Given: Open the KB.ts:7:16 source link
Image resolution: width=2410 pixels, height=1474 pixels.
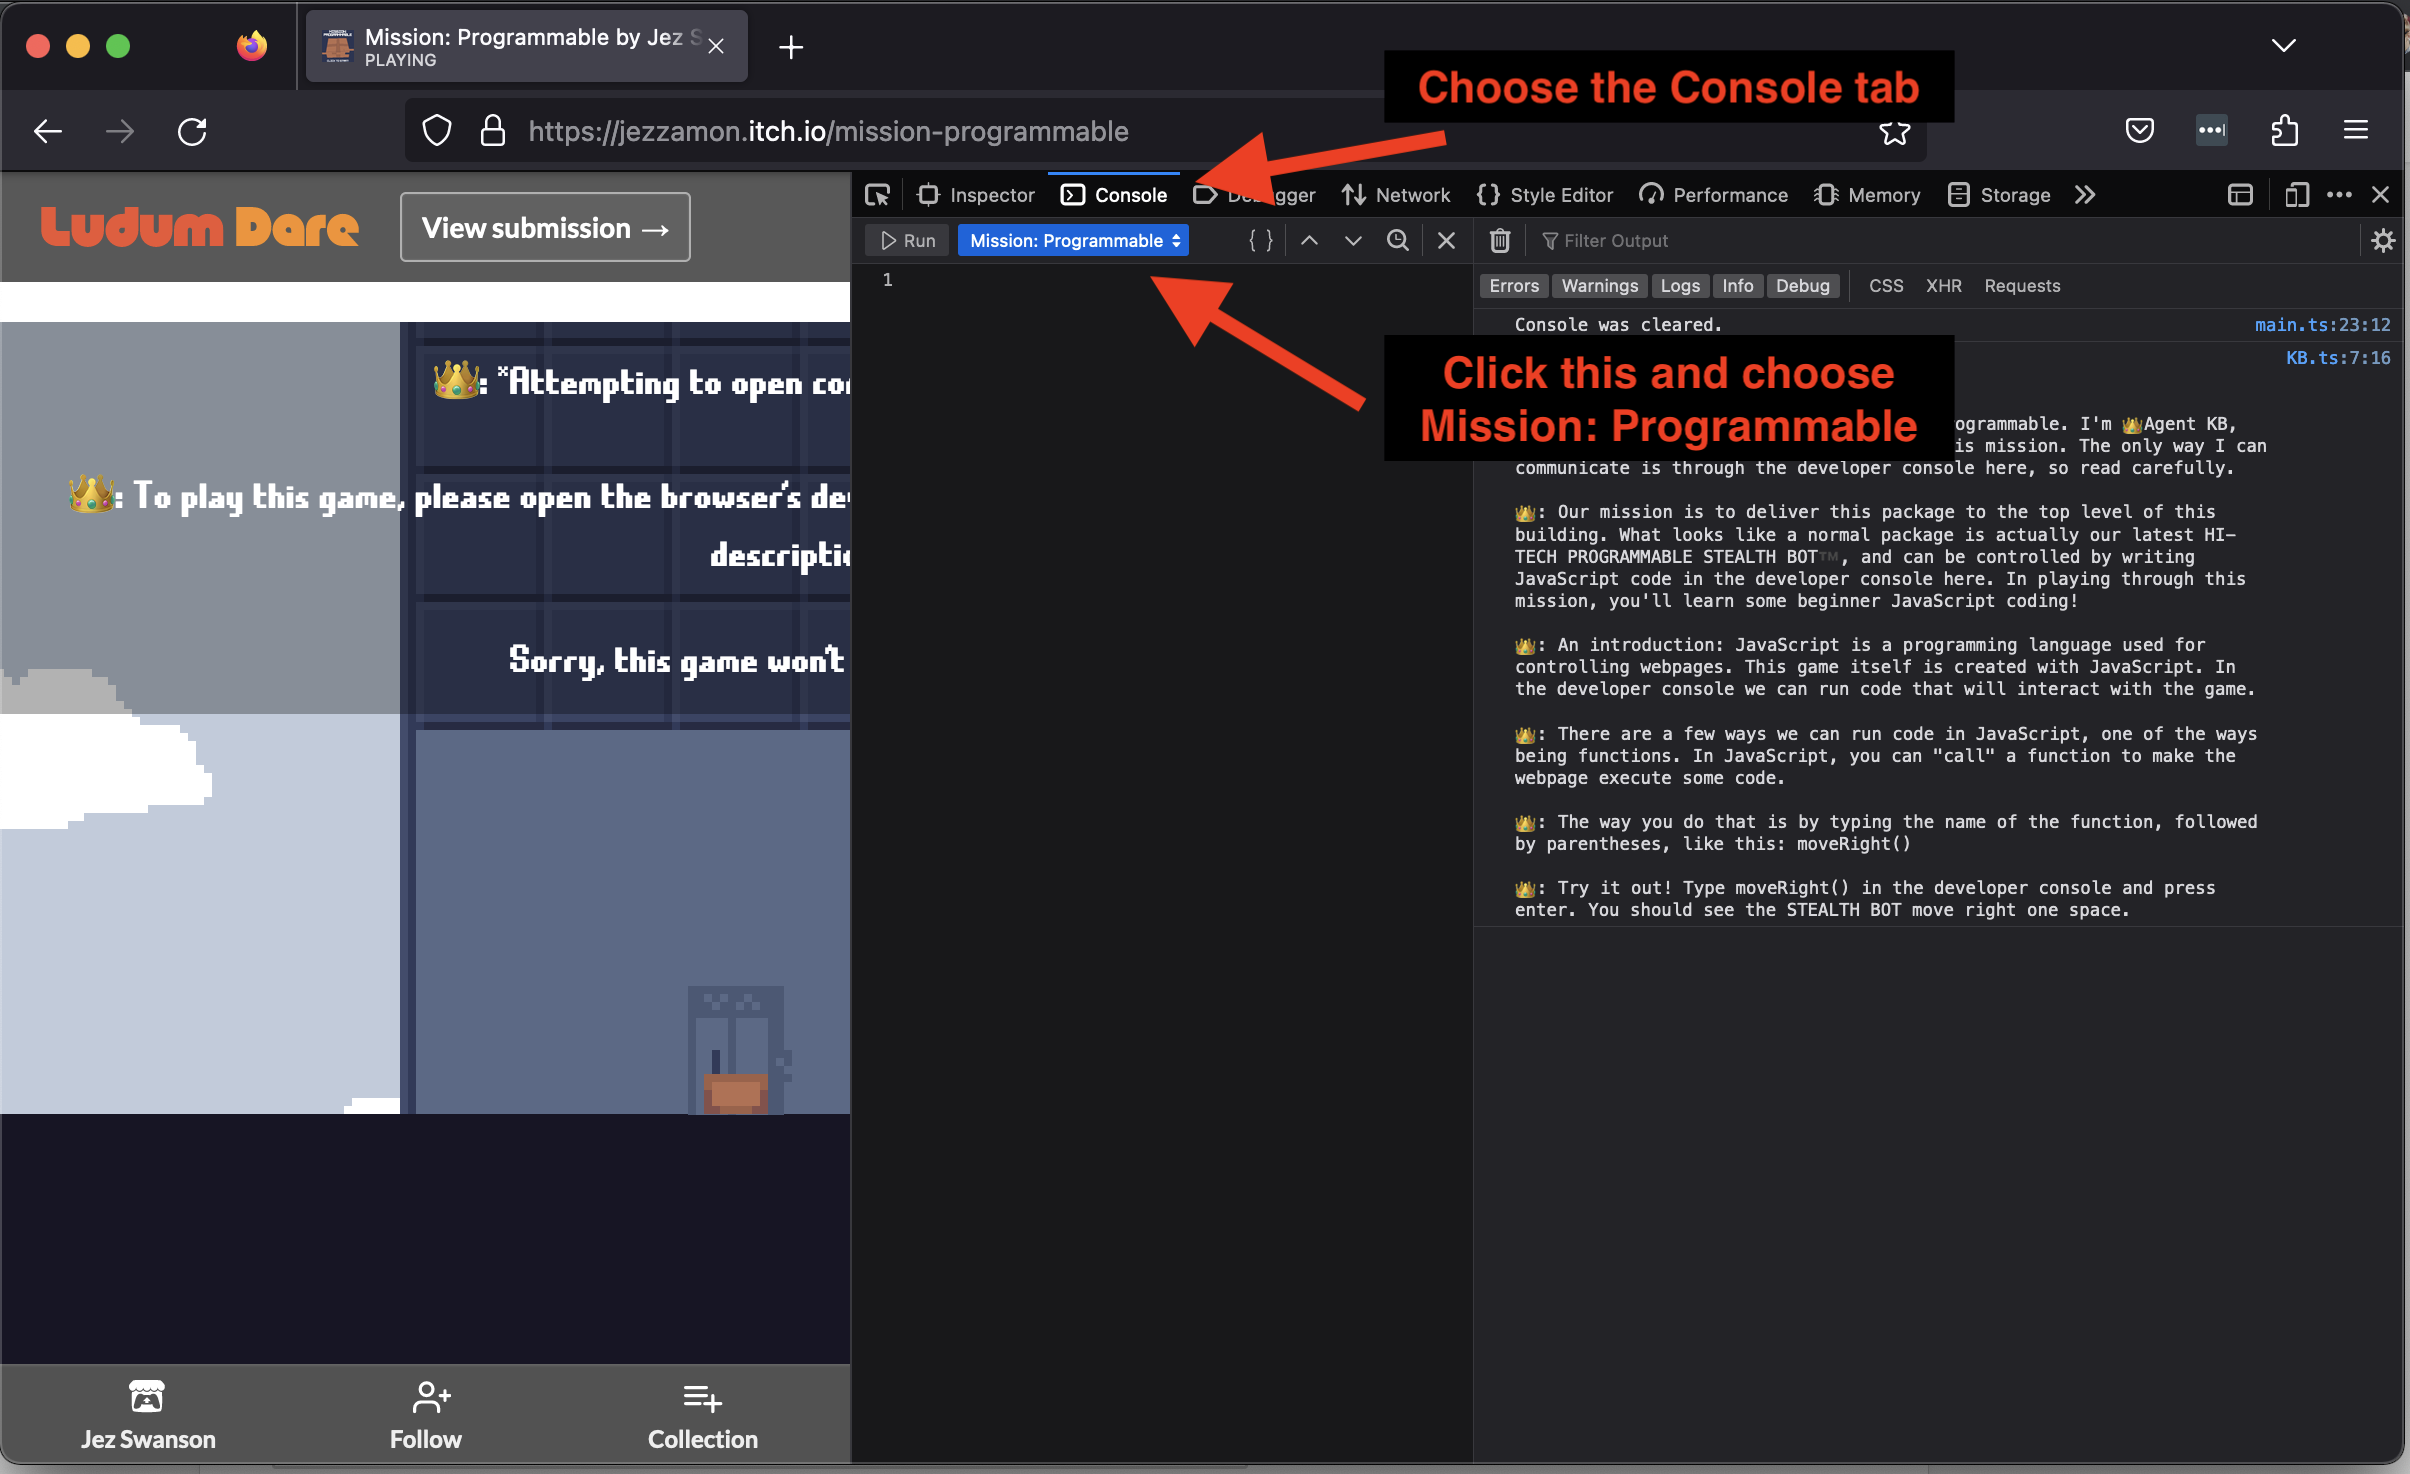Looking at the screenshot, I should (2338, 358).
